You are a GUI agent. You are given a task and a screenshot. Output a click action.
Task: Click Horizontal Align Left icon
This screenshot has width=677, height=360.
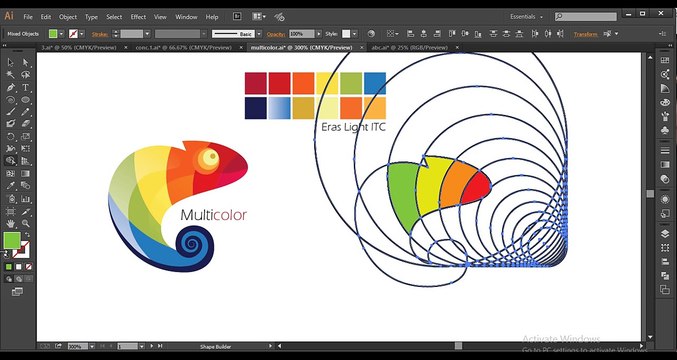pyautogui.click(x=411, y=34)
